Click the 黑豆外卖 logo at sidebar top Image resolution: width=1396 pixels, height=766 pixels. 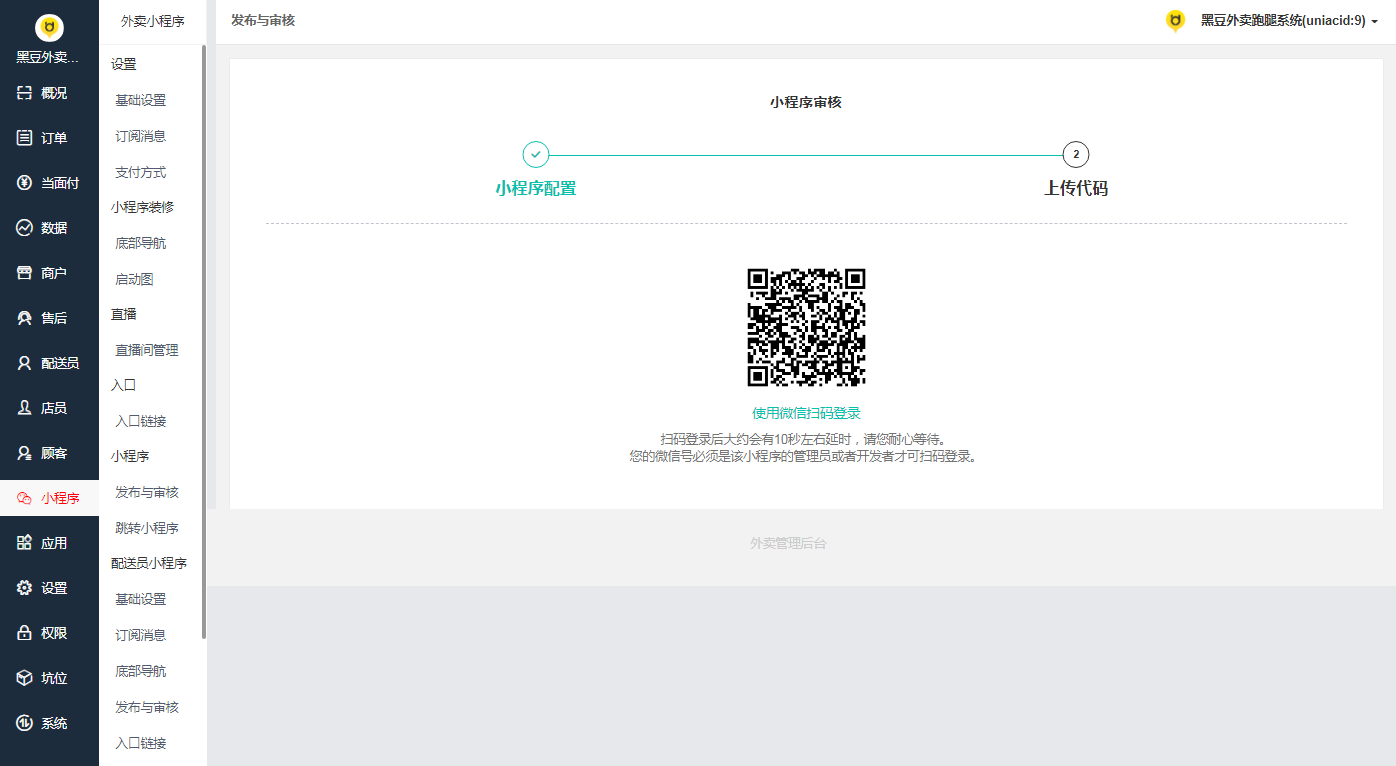point(49,27)
